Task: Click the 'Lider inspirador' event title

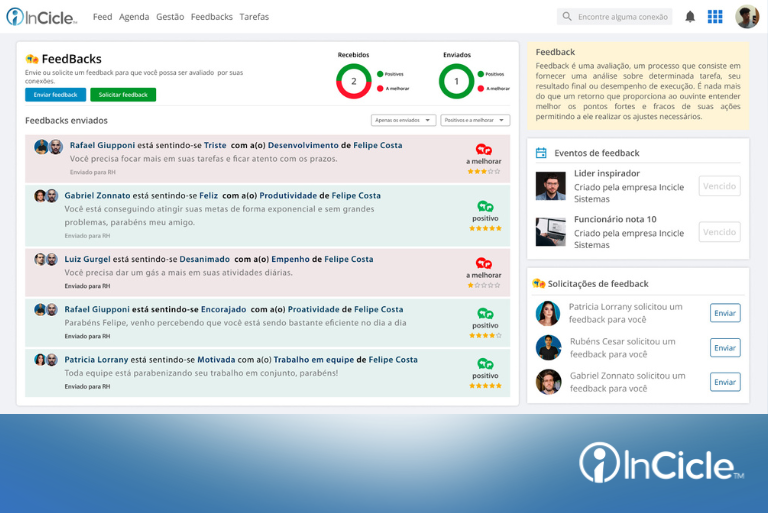Action: [607, 173]
